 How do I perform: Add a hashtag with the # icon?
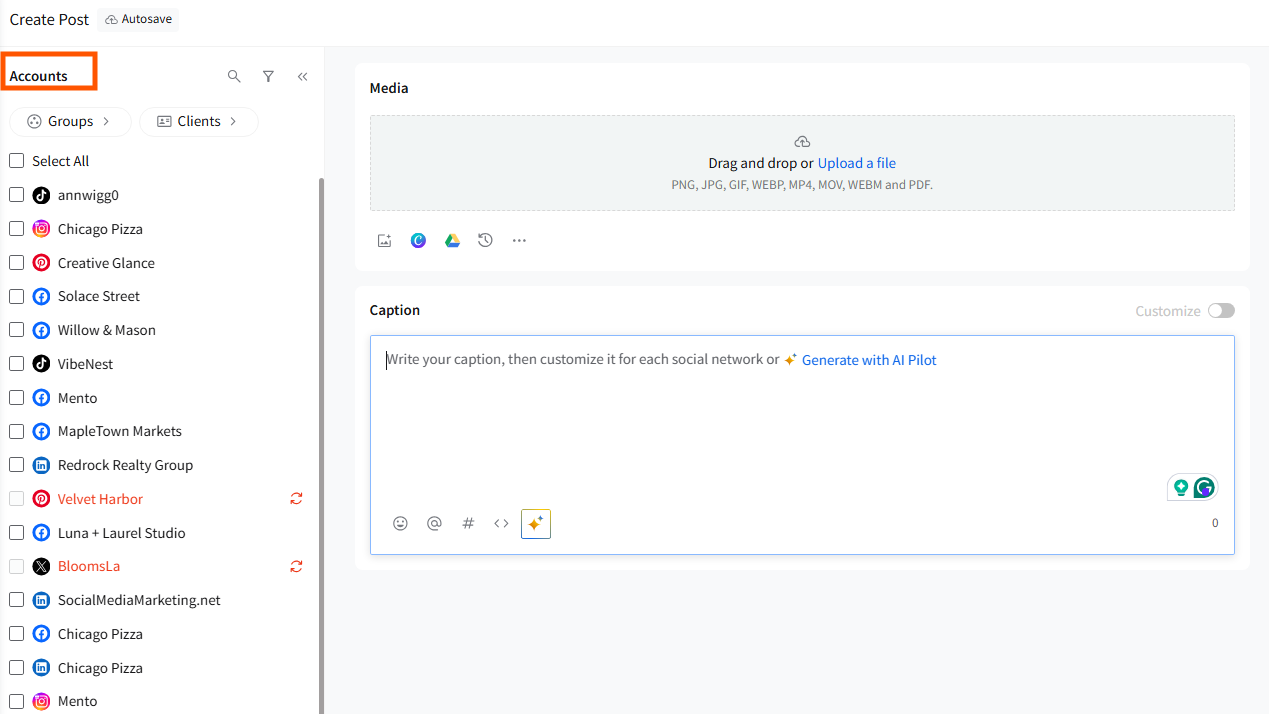[x=468, y=523]
